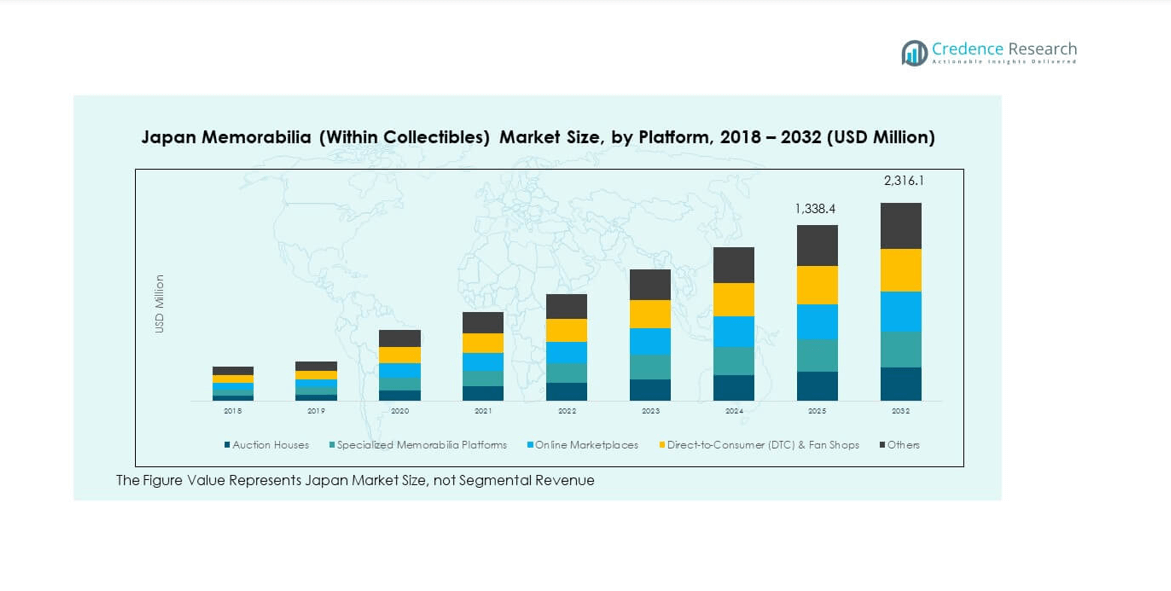Viewport: 1171px width, 591px height.
Task: Click the 2022 x-axis year label
Action: click(566, 411)
